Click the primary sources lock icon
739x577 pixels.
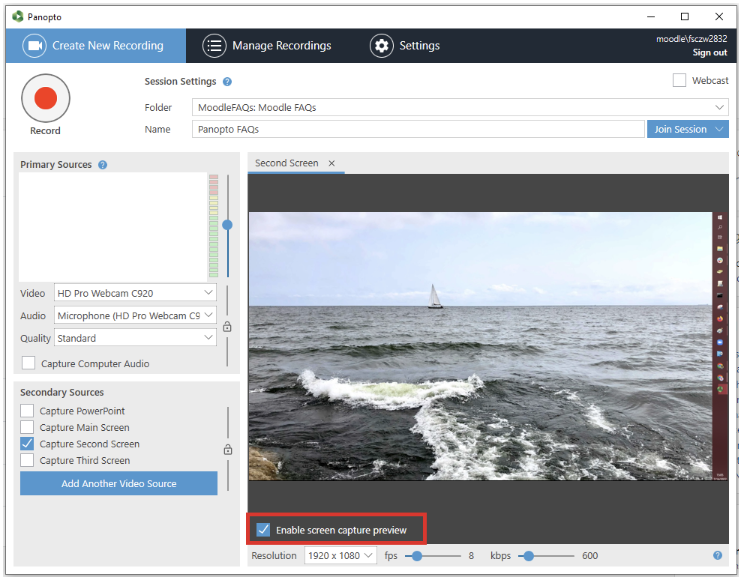point(227,326)
